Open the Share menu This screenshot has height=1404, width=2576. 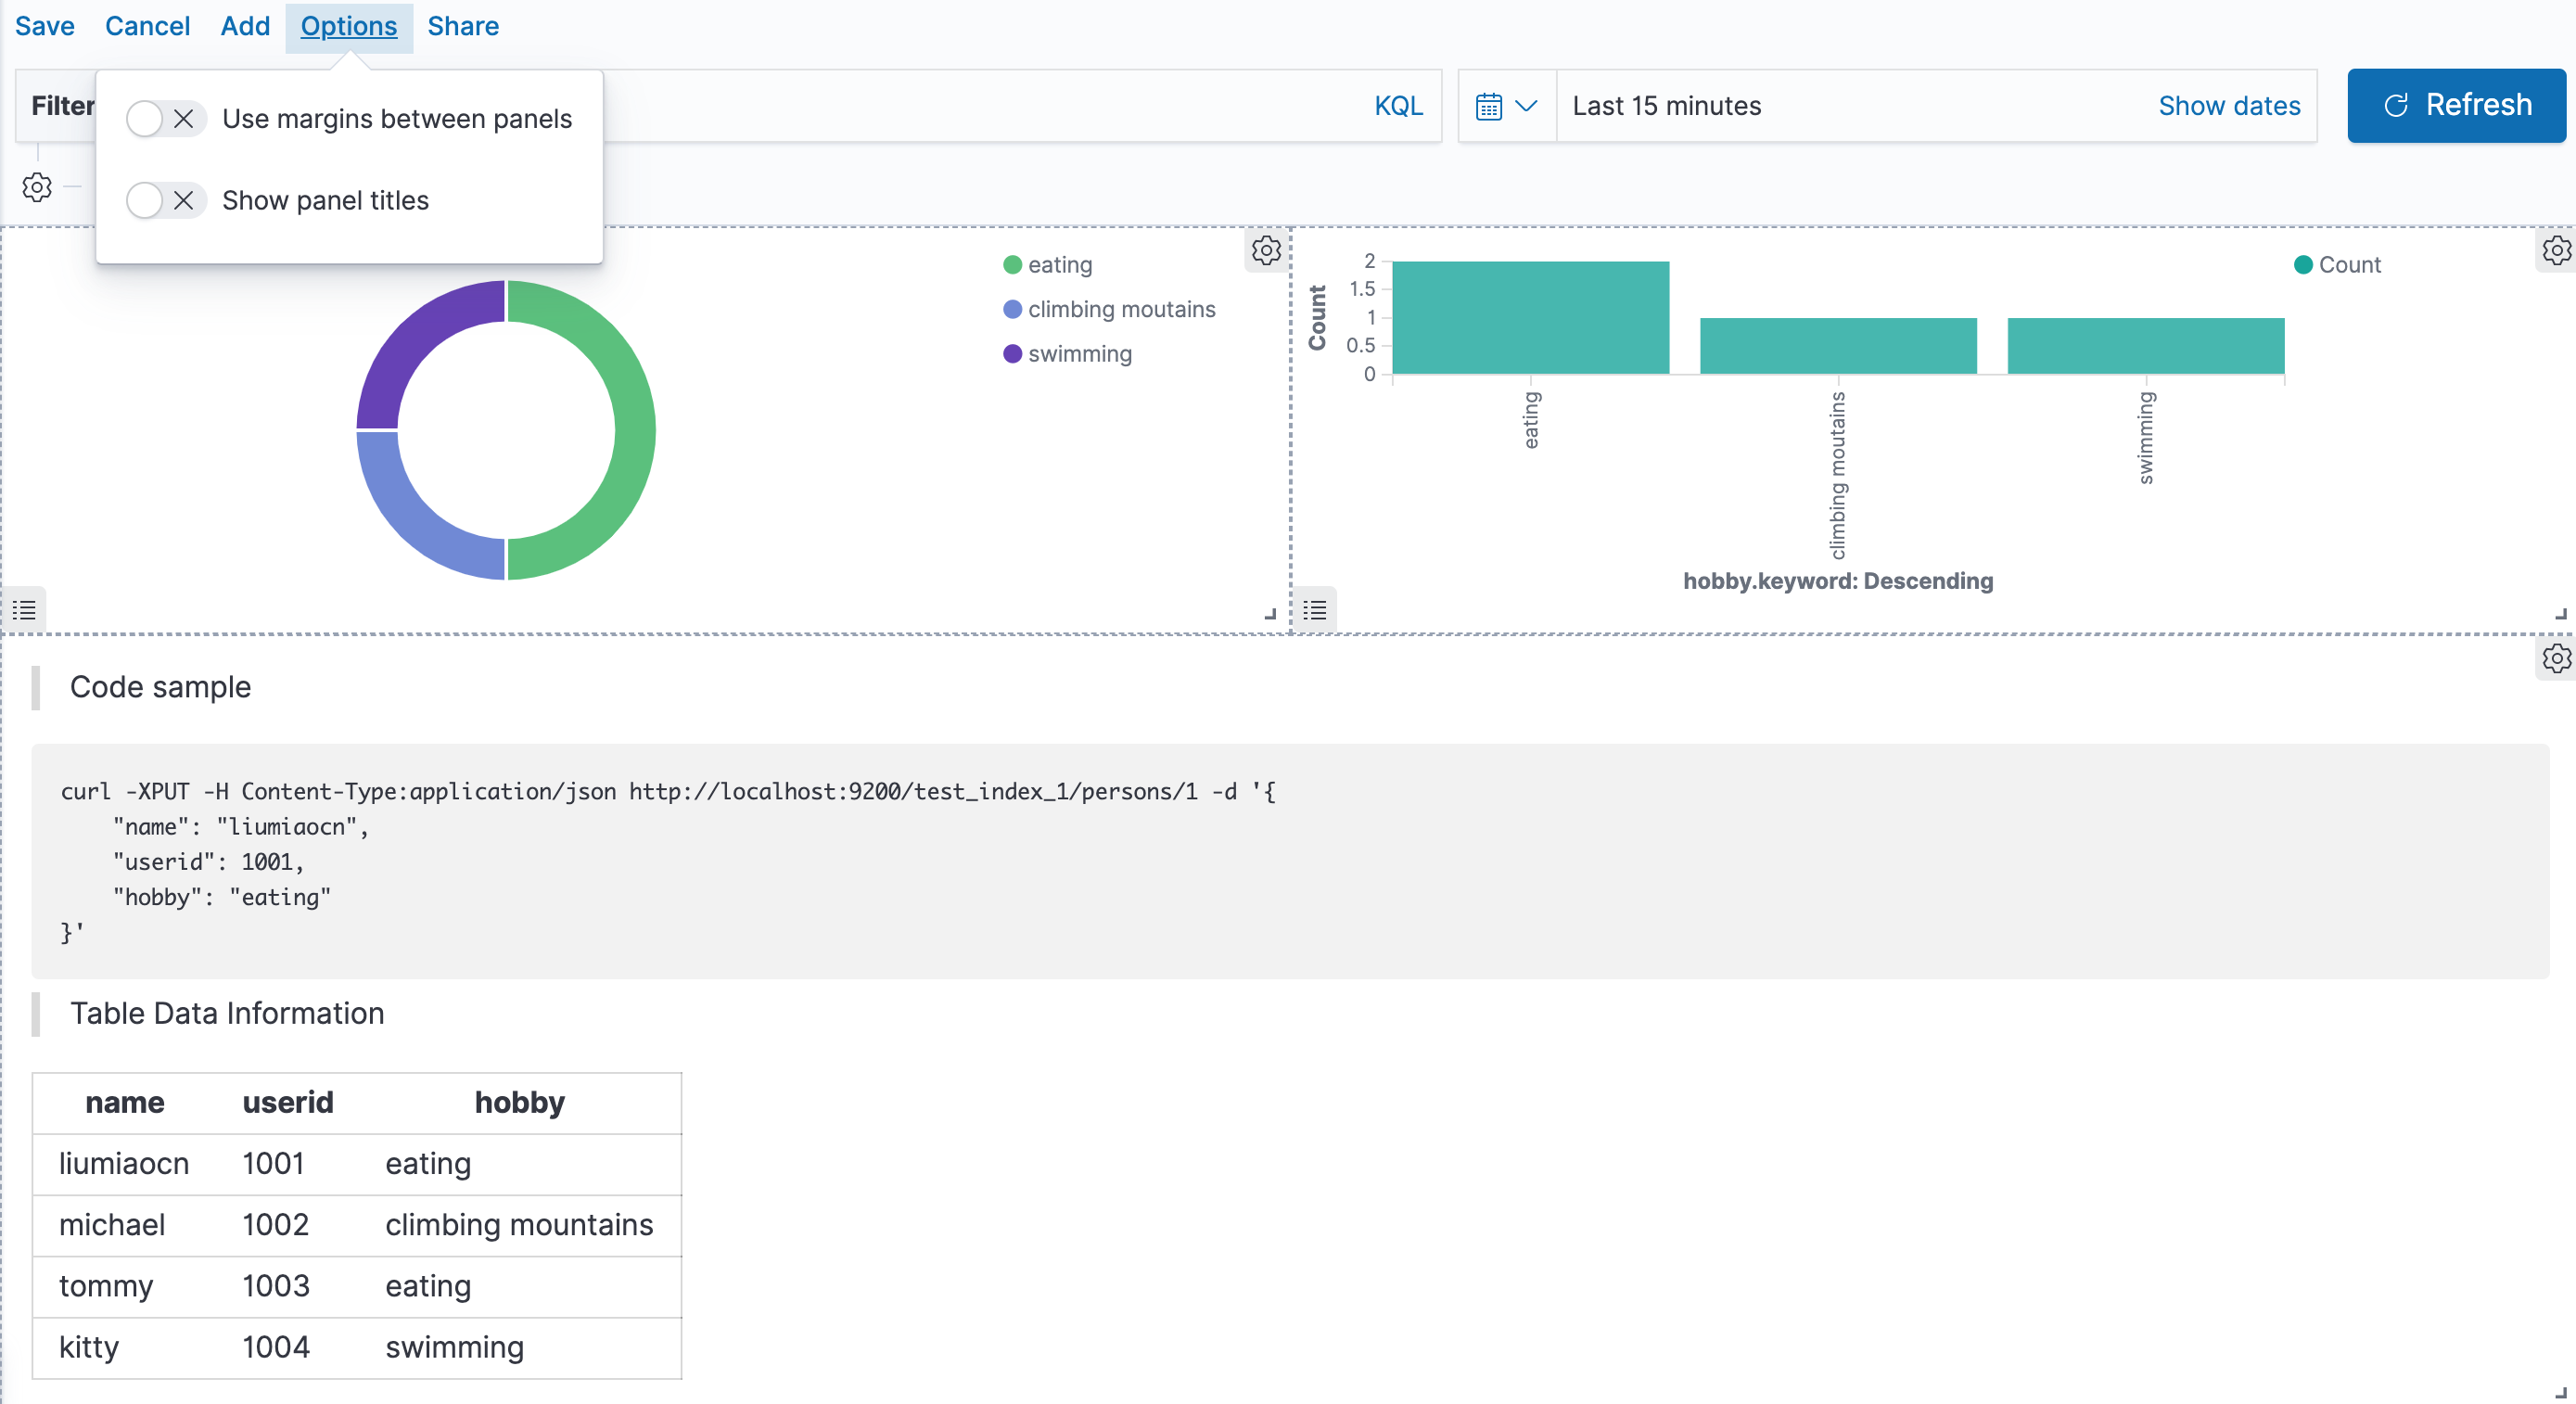(x=462, y=26)
